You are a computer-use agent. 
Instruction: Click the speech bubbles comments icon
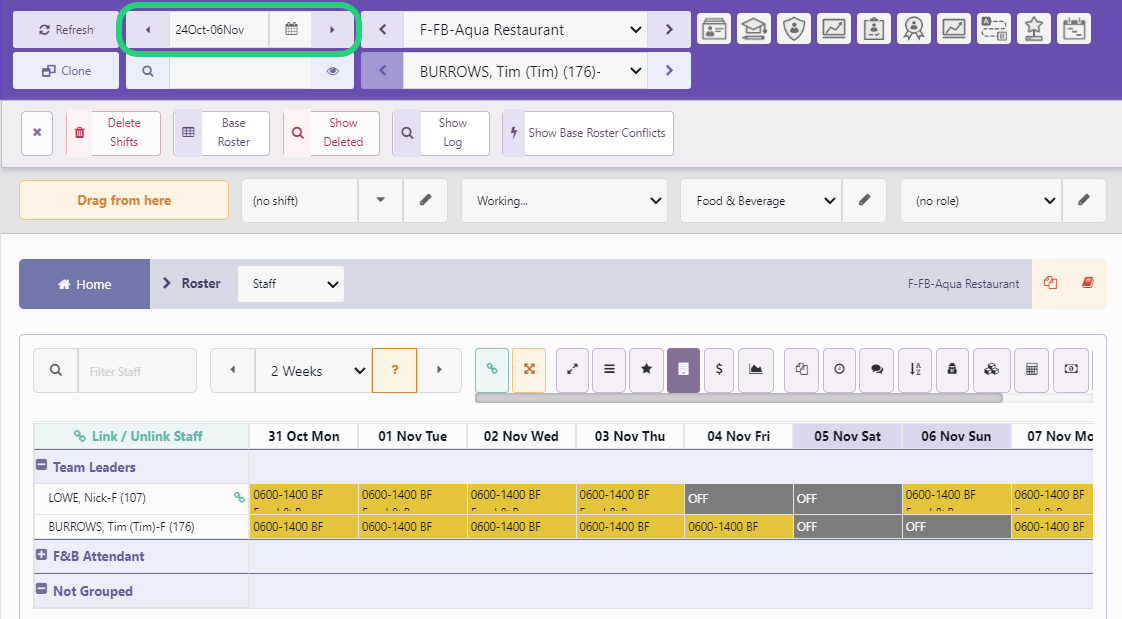(877, 369)
